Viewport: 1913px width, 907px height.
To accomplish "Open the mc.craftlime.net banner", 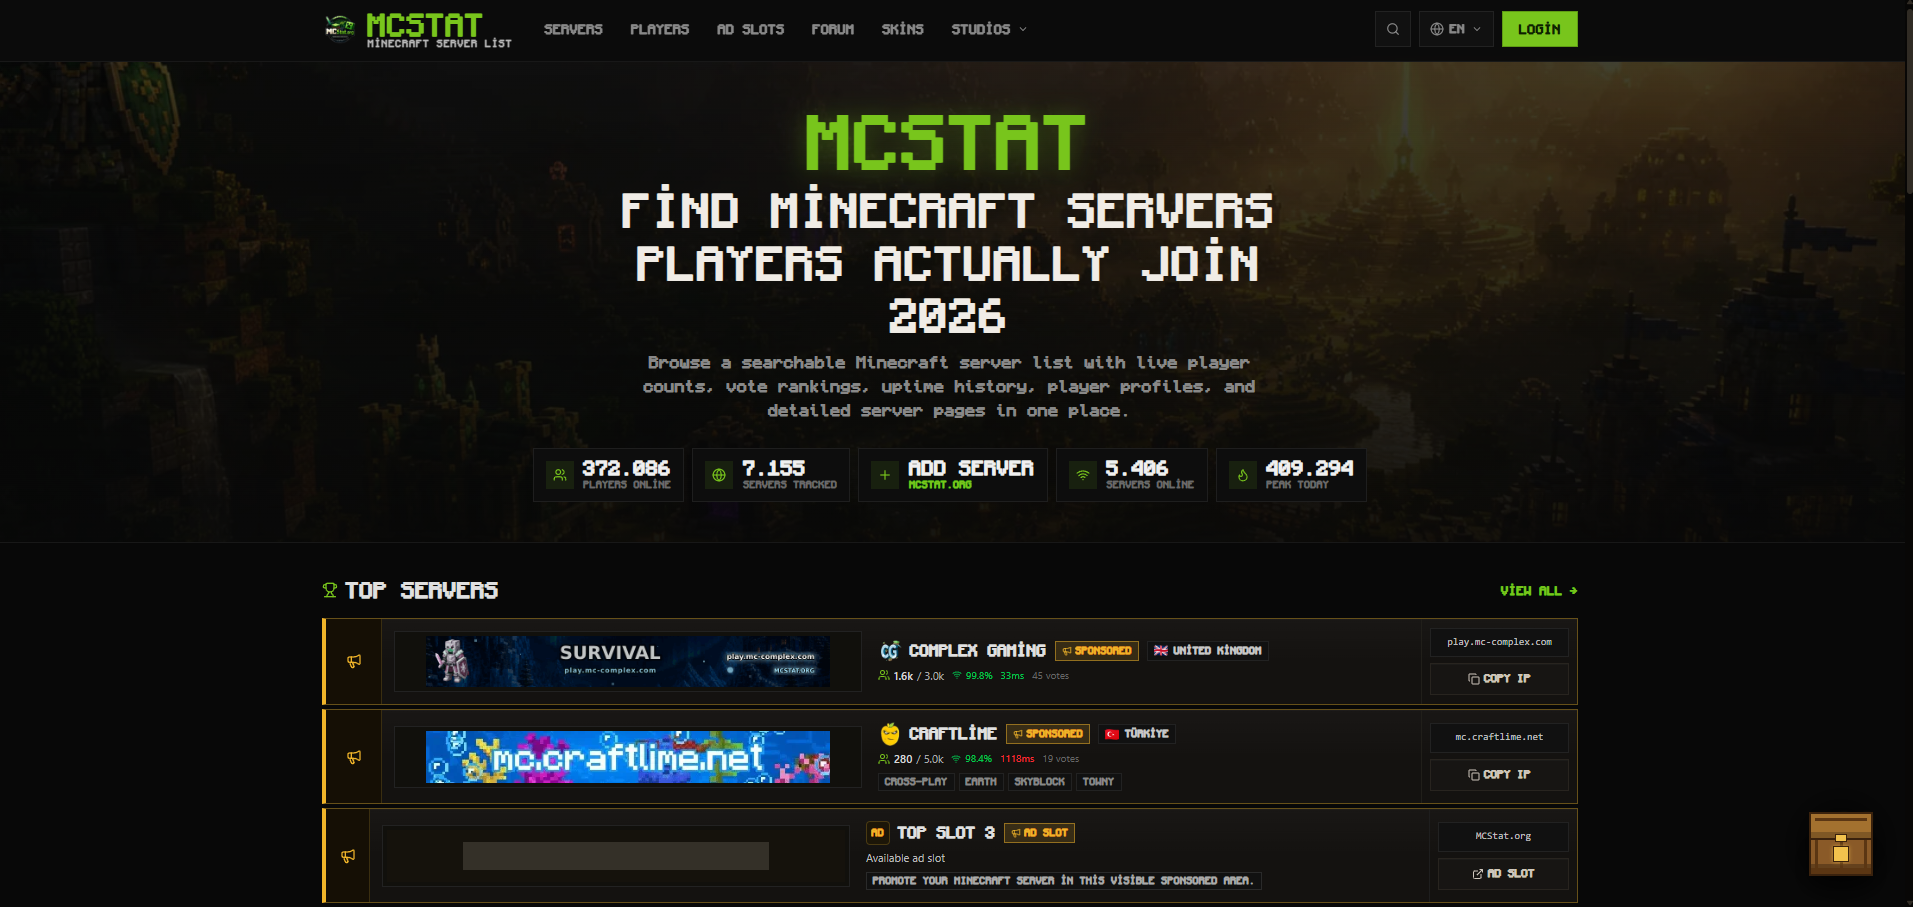I will click(628, 757).
